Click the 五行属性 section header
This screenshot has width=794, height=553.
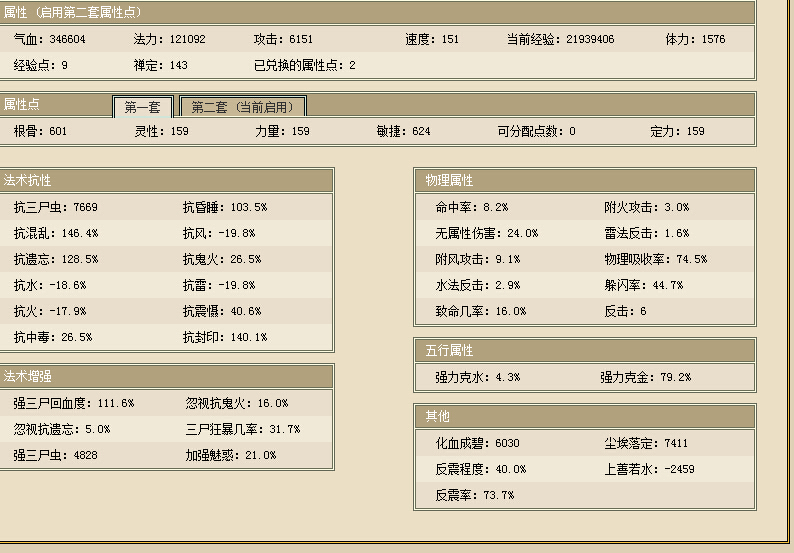click(x=449, y=351)
